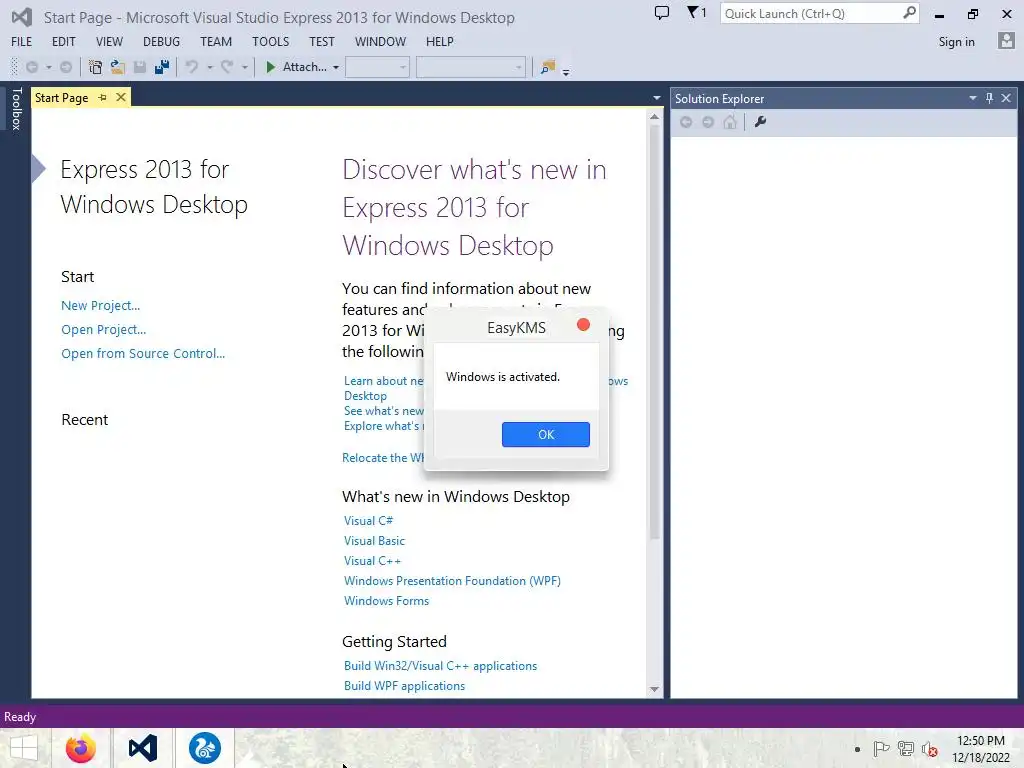Open the TOOLS menu

pyautogui.click(x=270, y=41)
